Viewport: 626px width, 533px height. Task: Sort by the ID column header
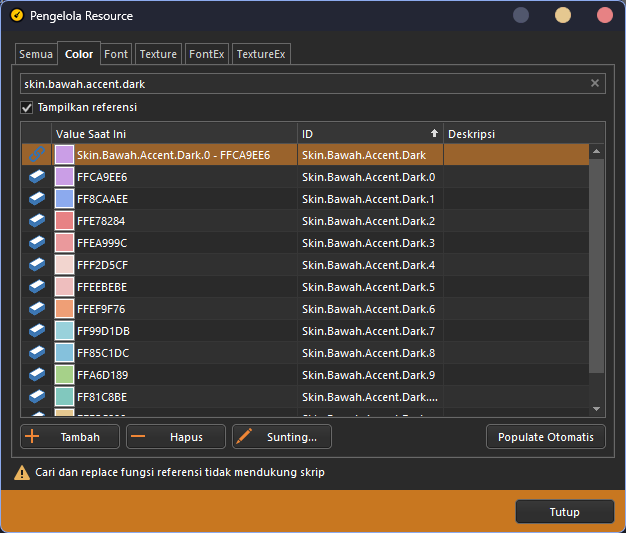coord(368,134)
